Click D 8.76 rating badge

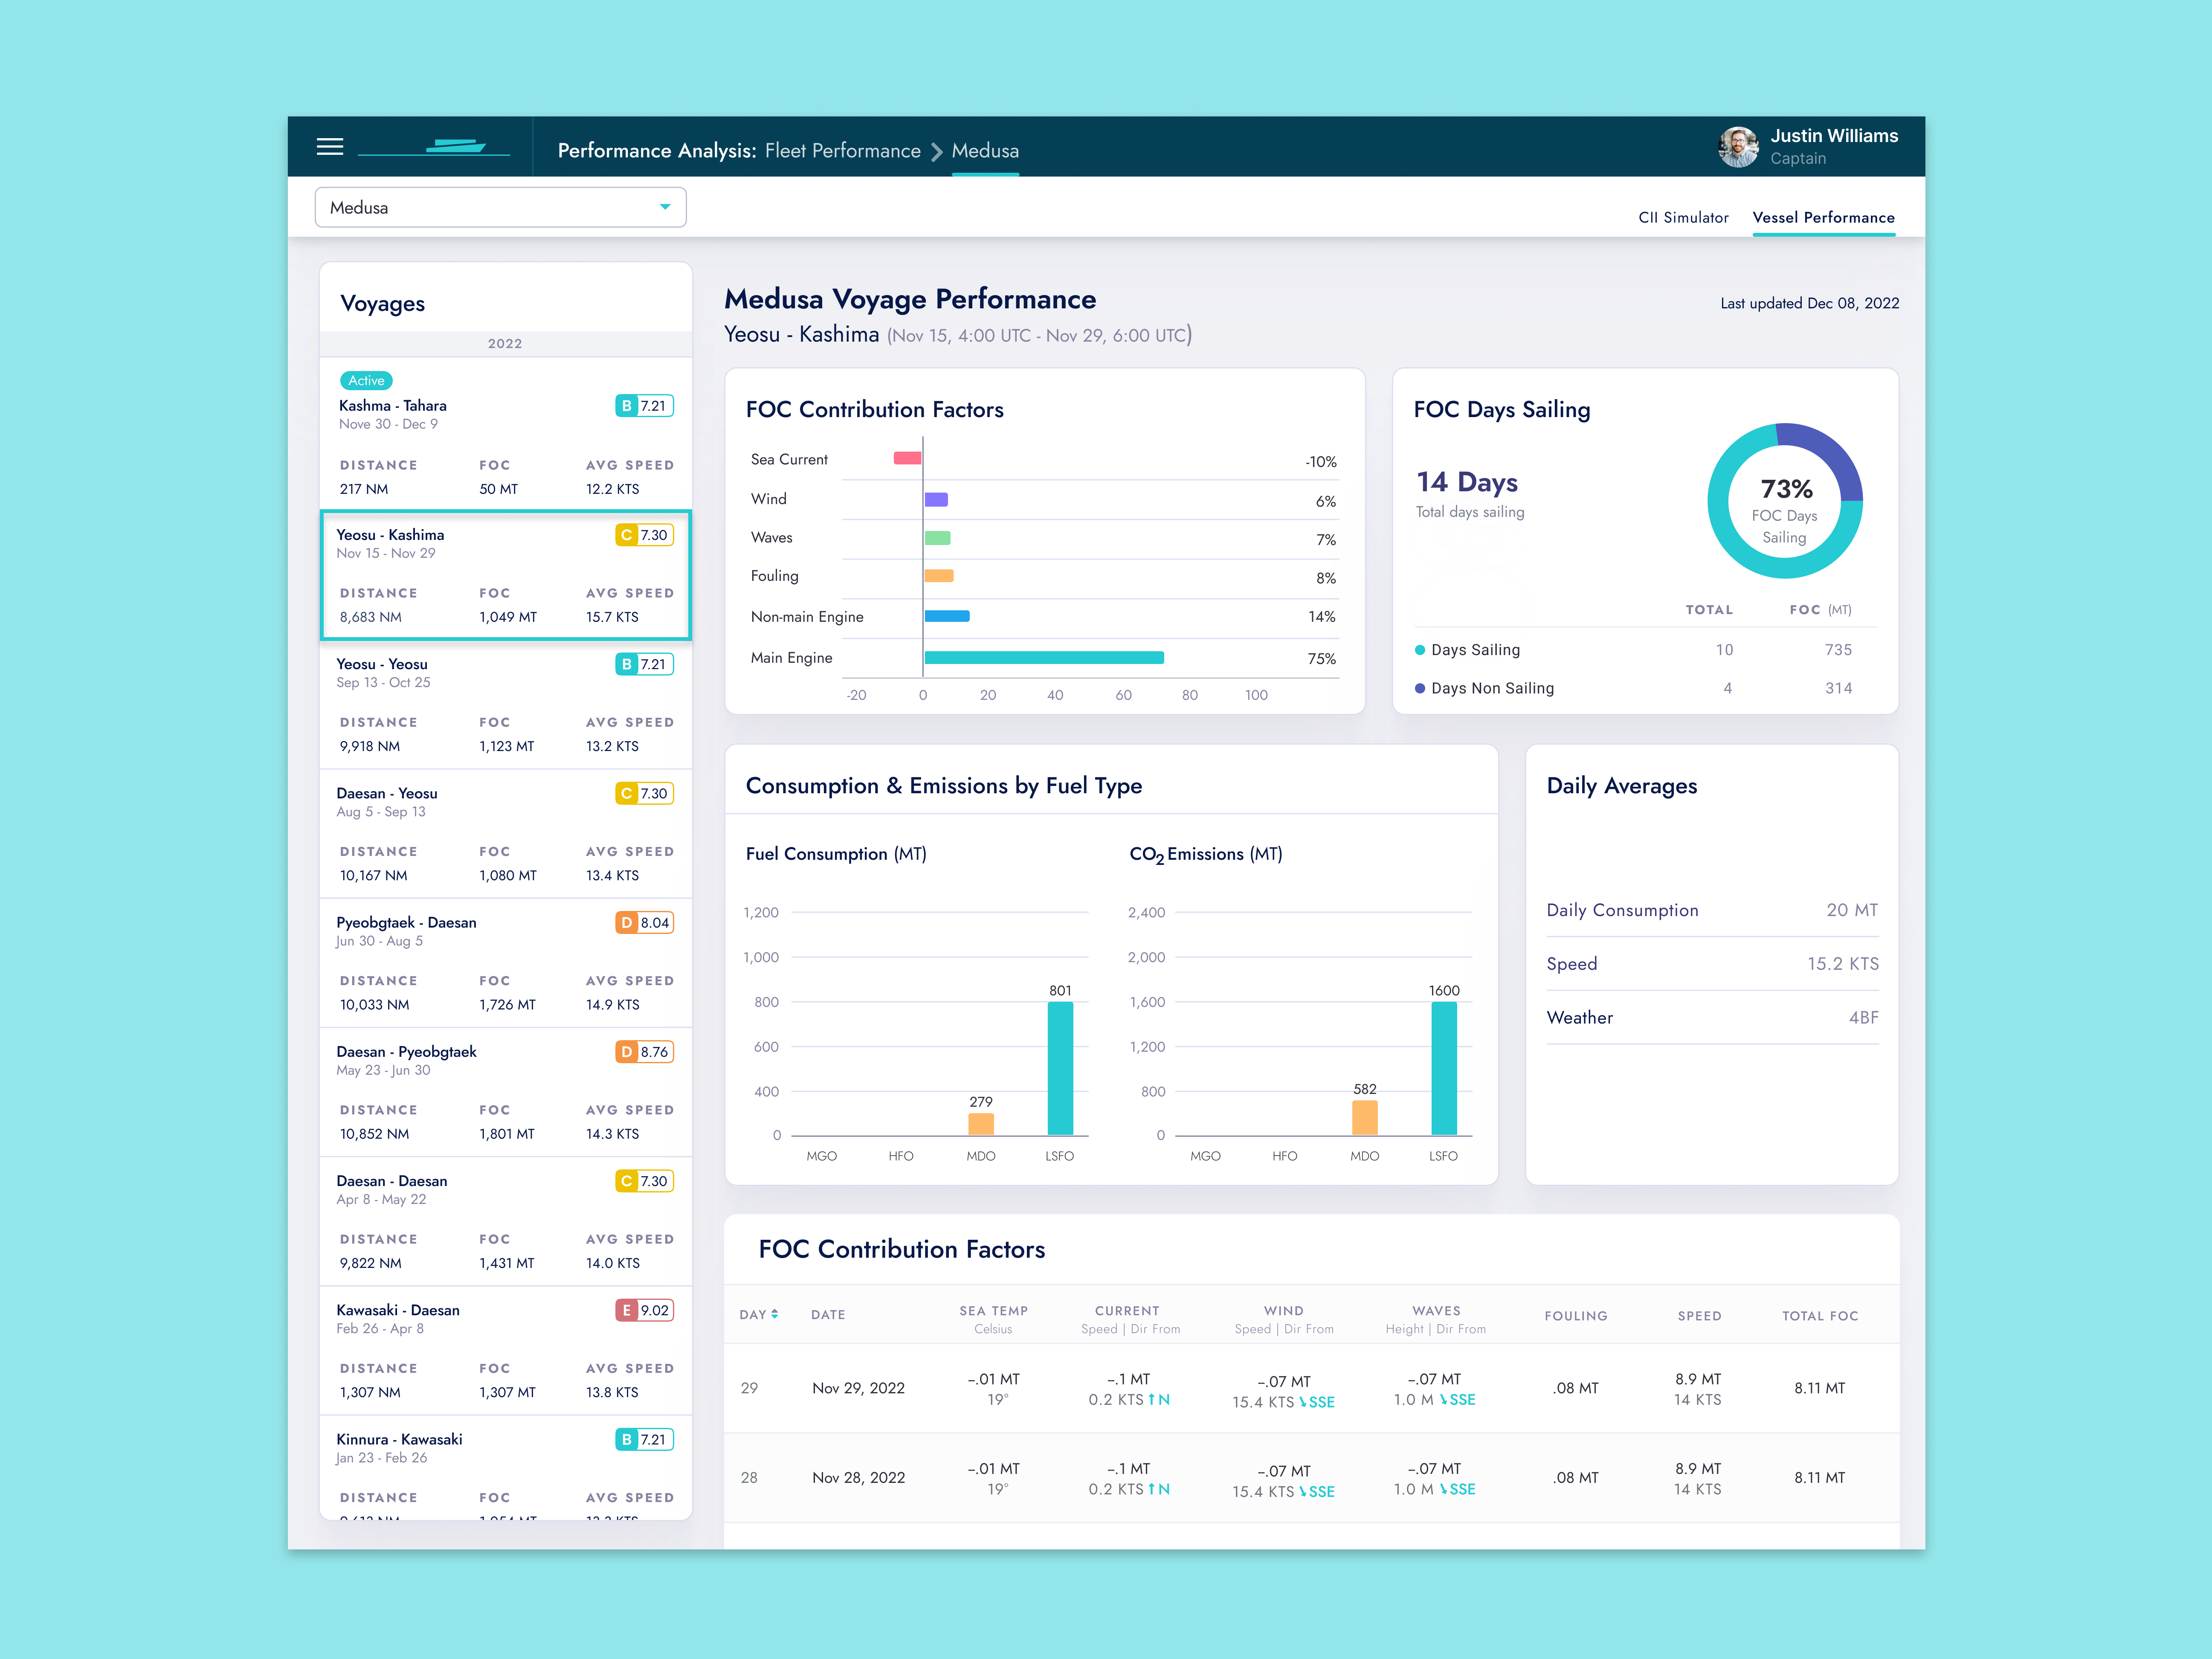644,1052
